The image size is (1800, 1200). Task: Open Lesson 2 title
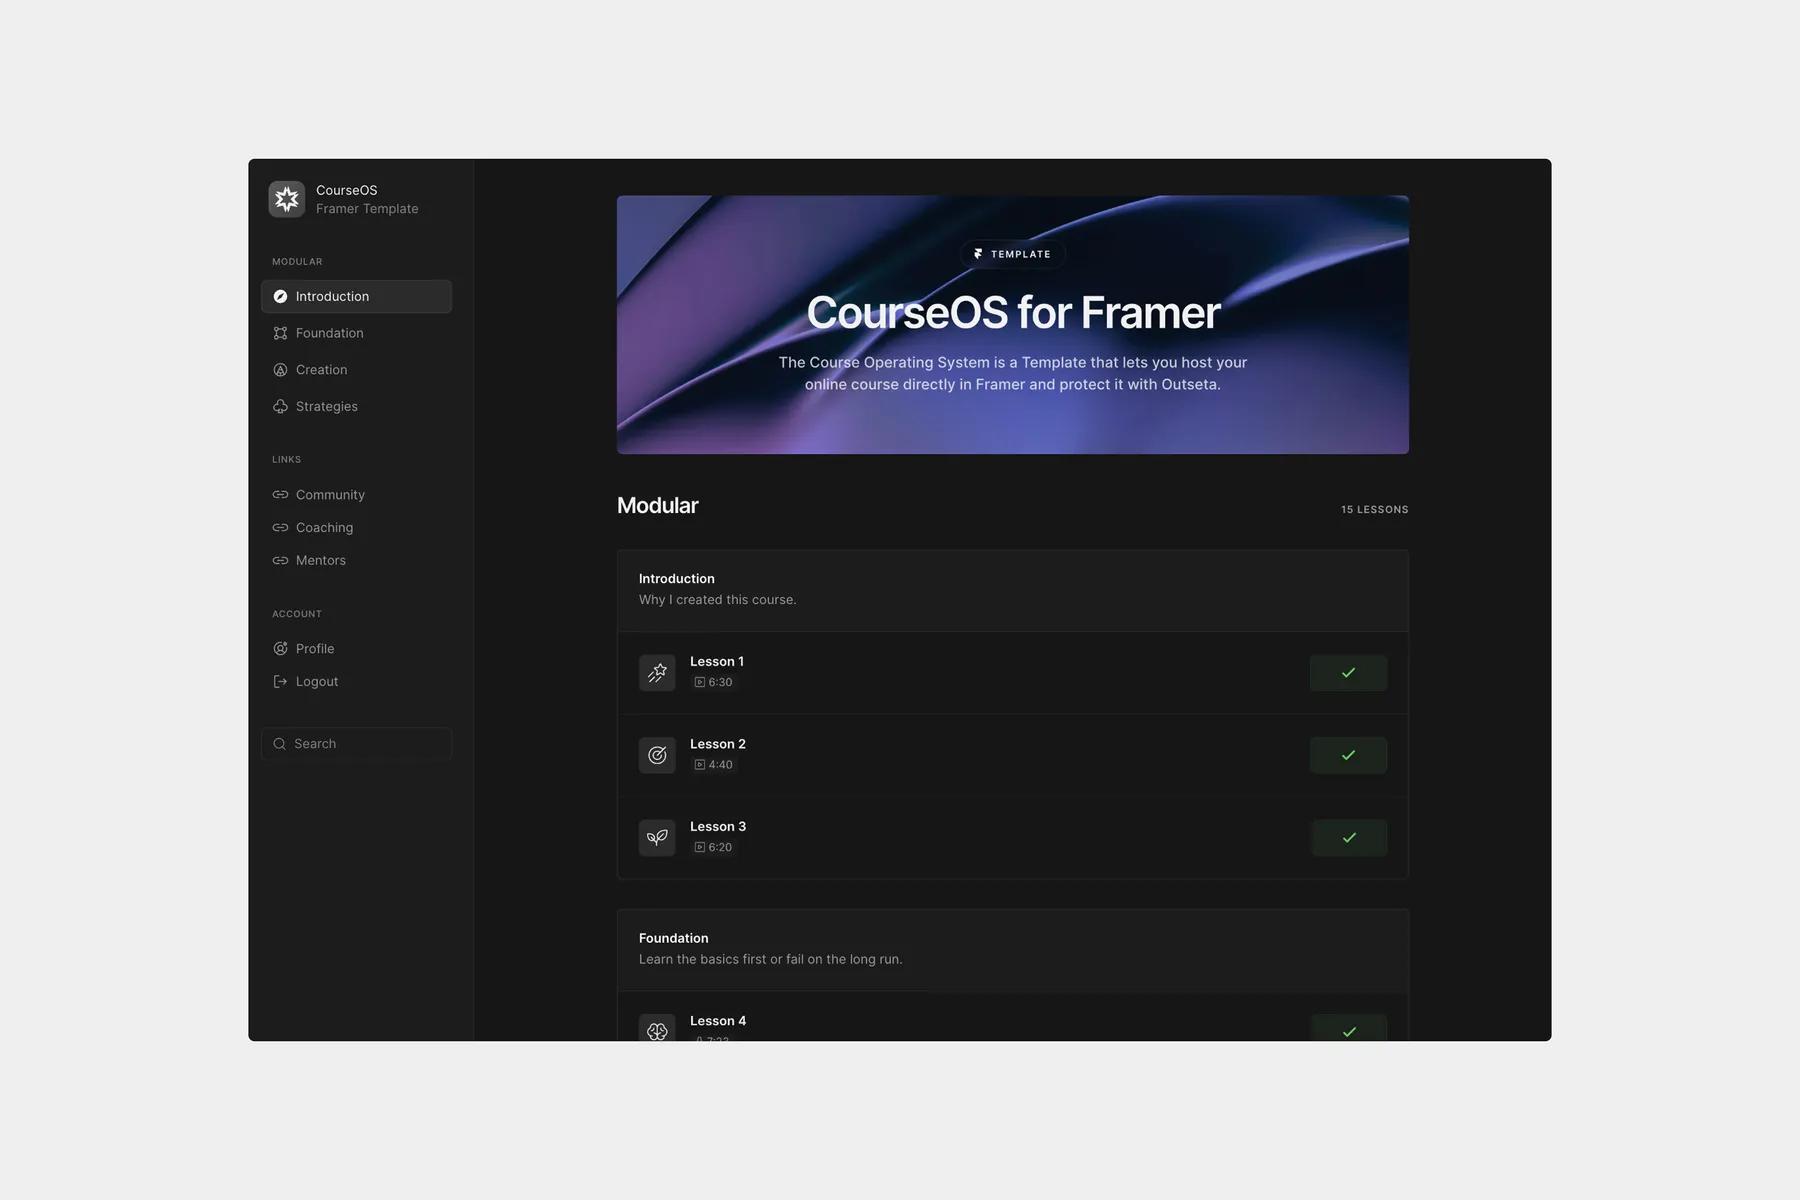718,744
